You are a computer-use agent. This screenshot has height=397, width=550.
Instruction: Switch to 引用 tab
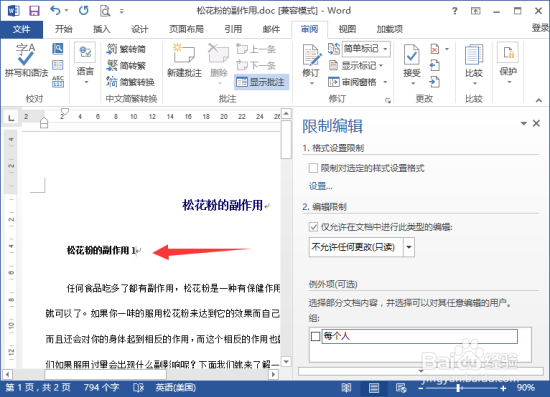coord(233,29)
